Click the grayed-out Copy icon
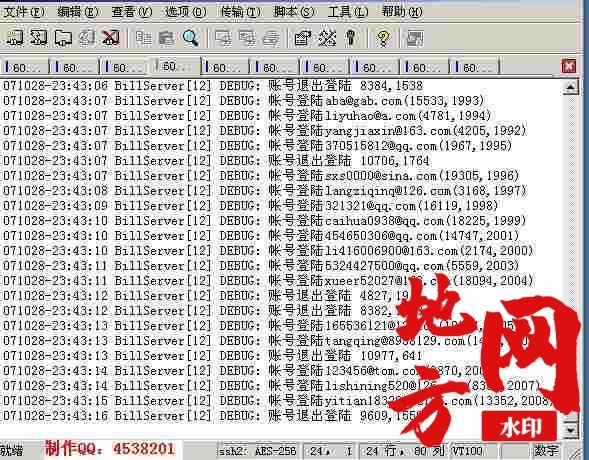This screenshot has width=589, height=460. [x=143, y=38]
